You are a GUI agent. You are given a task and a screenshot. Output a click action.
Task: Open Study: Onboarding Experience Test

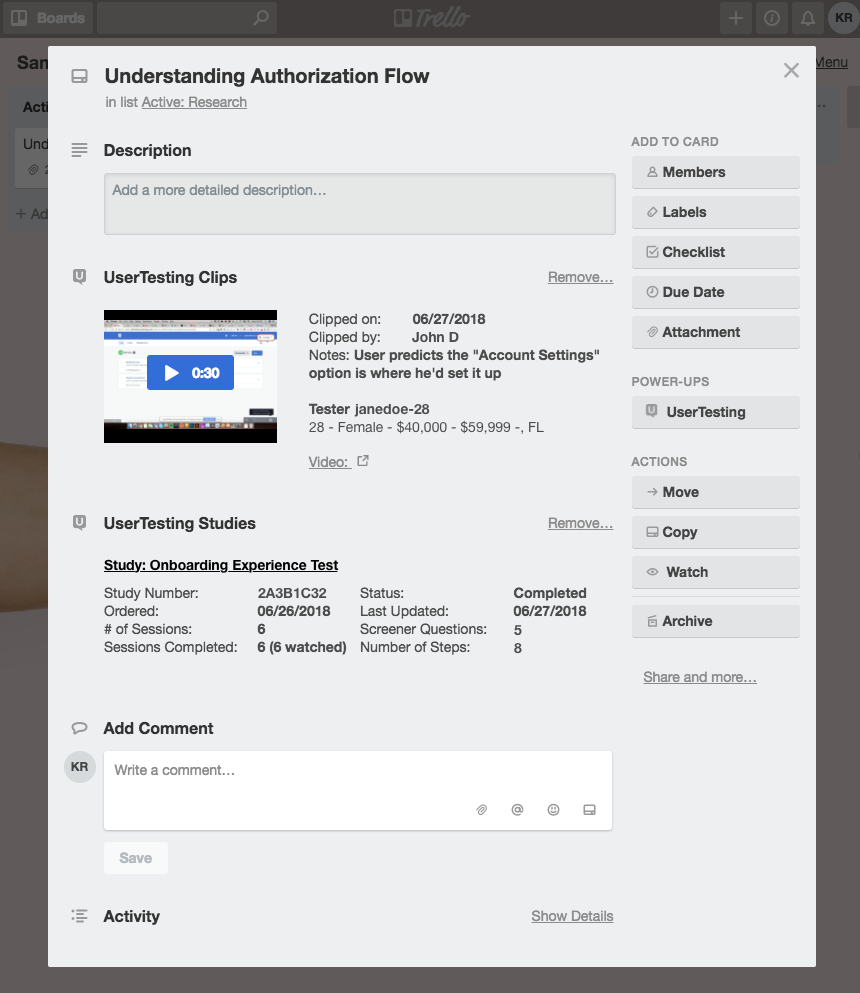[220, 565]
